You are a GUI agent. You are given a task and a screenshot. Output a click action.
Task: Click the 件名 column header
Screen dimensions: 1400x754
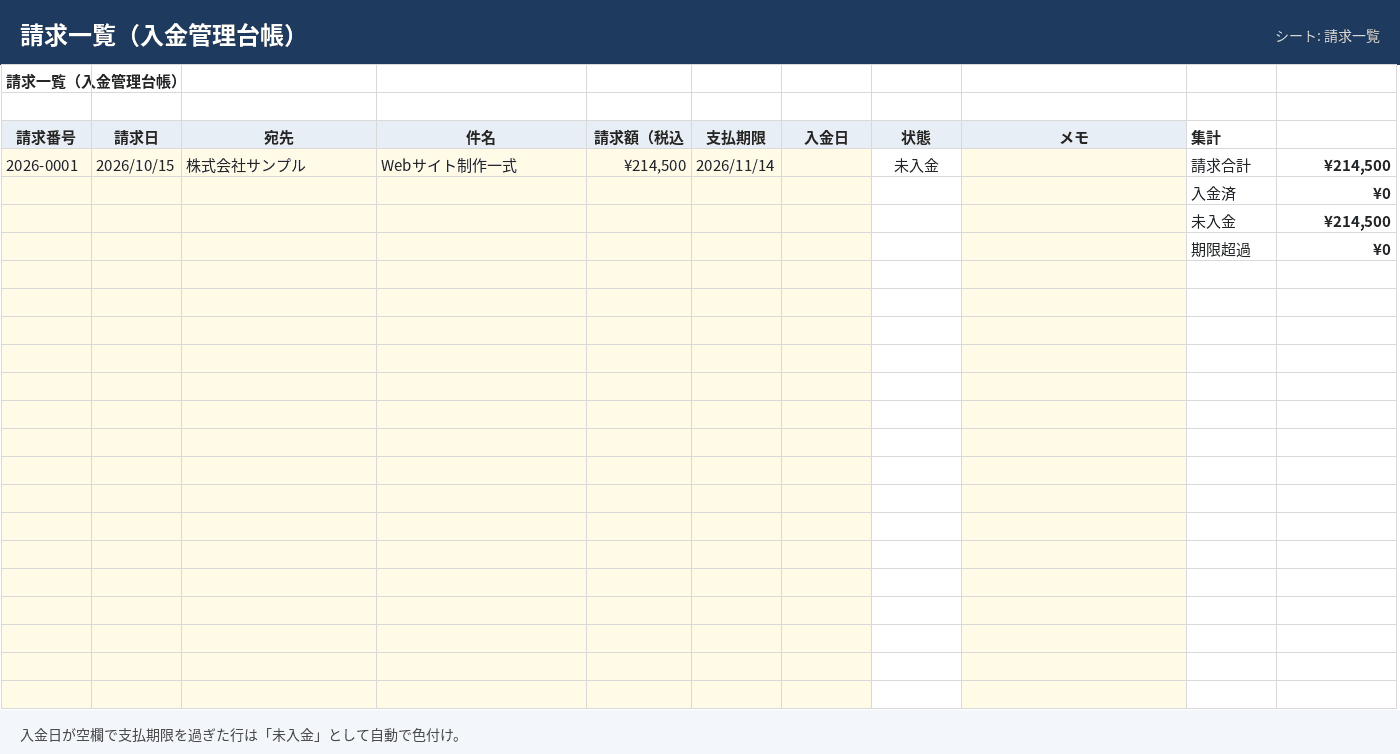481,137
